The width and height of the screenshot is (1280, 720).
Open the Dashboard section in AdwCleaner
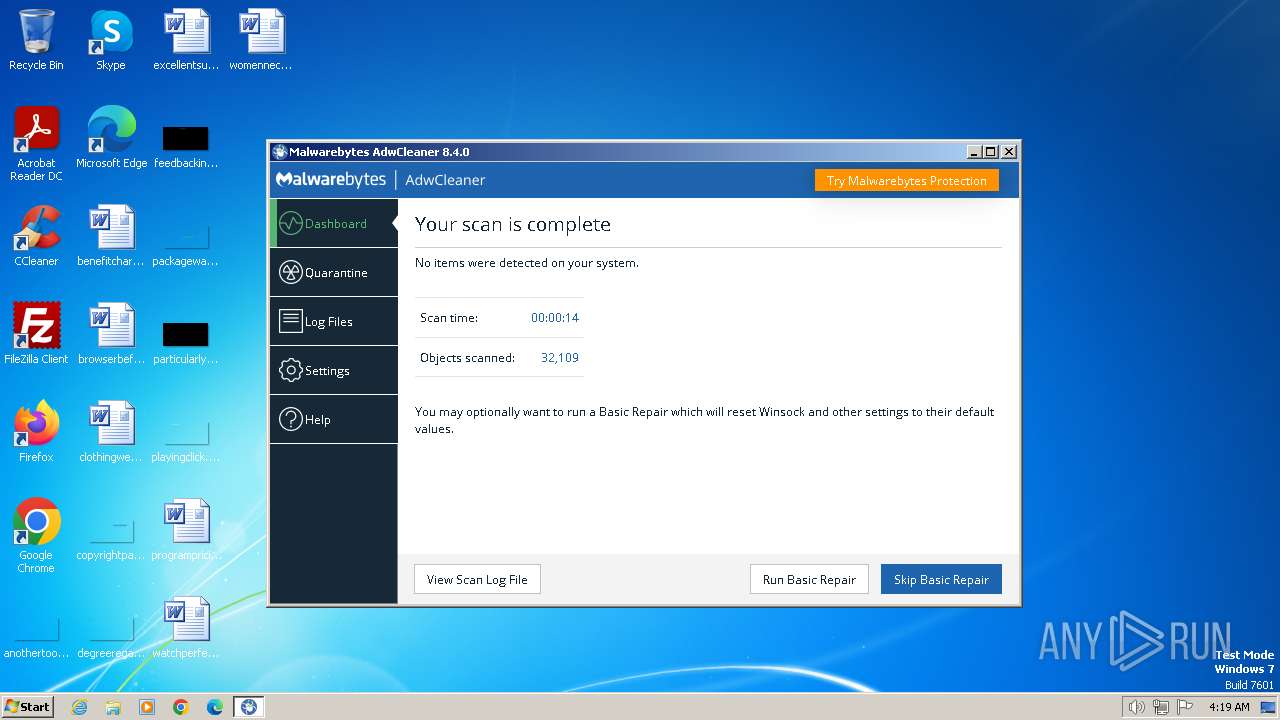pos(334,223)
